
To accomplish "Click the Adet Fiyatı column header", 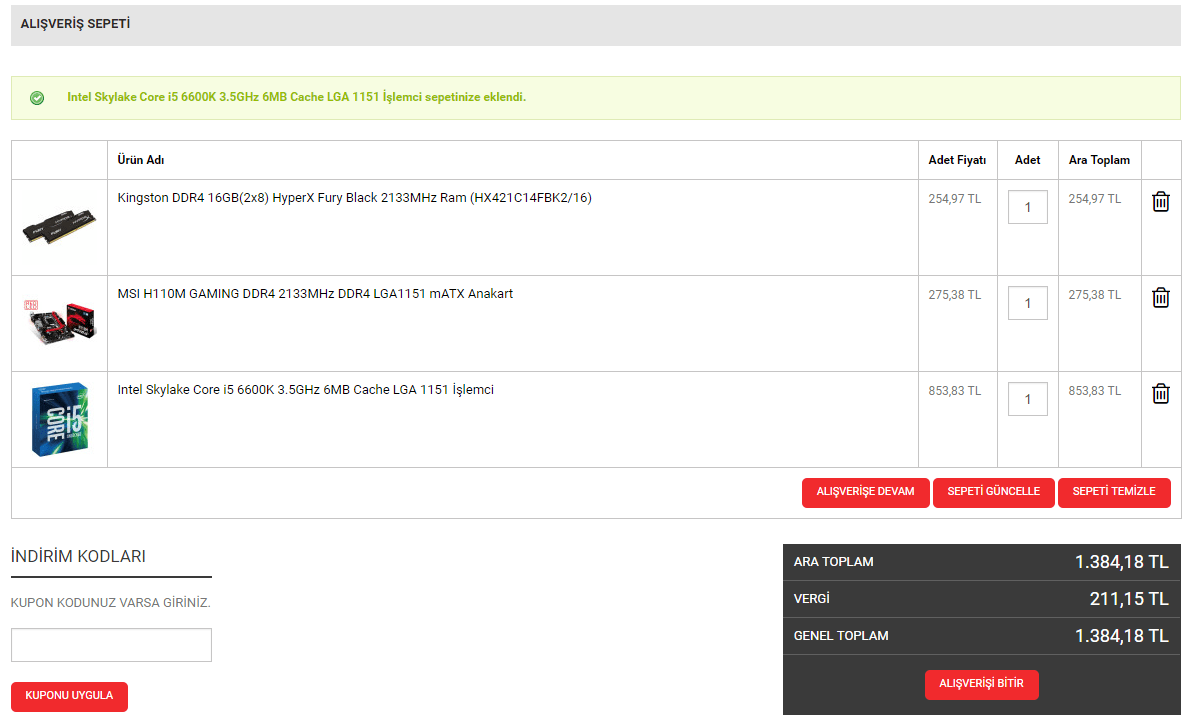I will tap(957, 160).
